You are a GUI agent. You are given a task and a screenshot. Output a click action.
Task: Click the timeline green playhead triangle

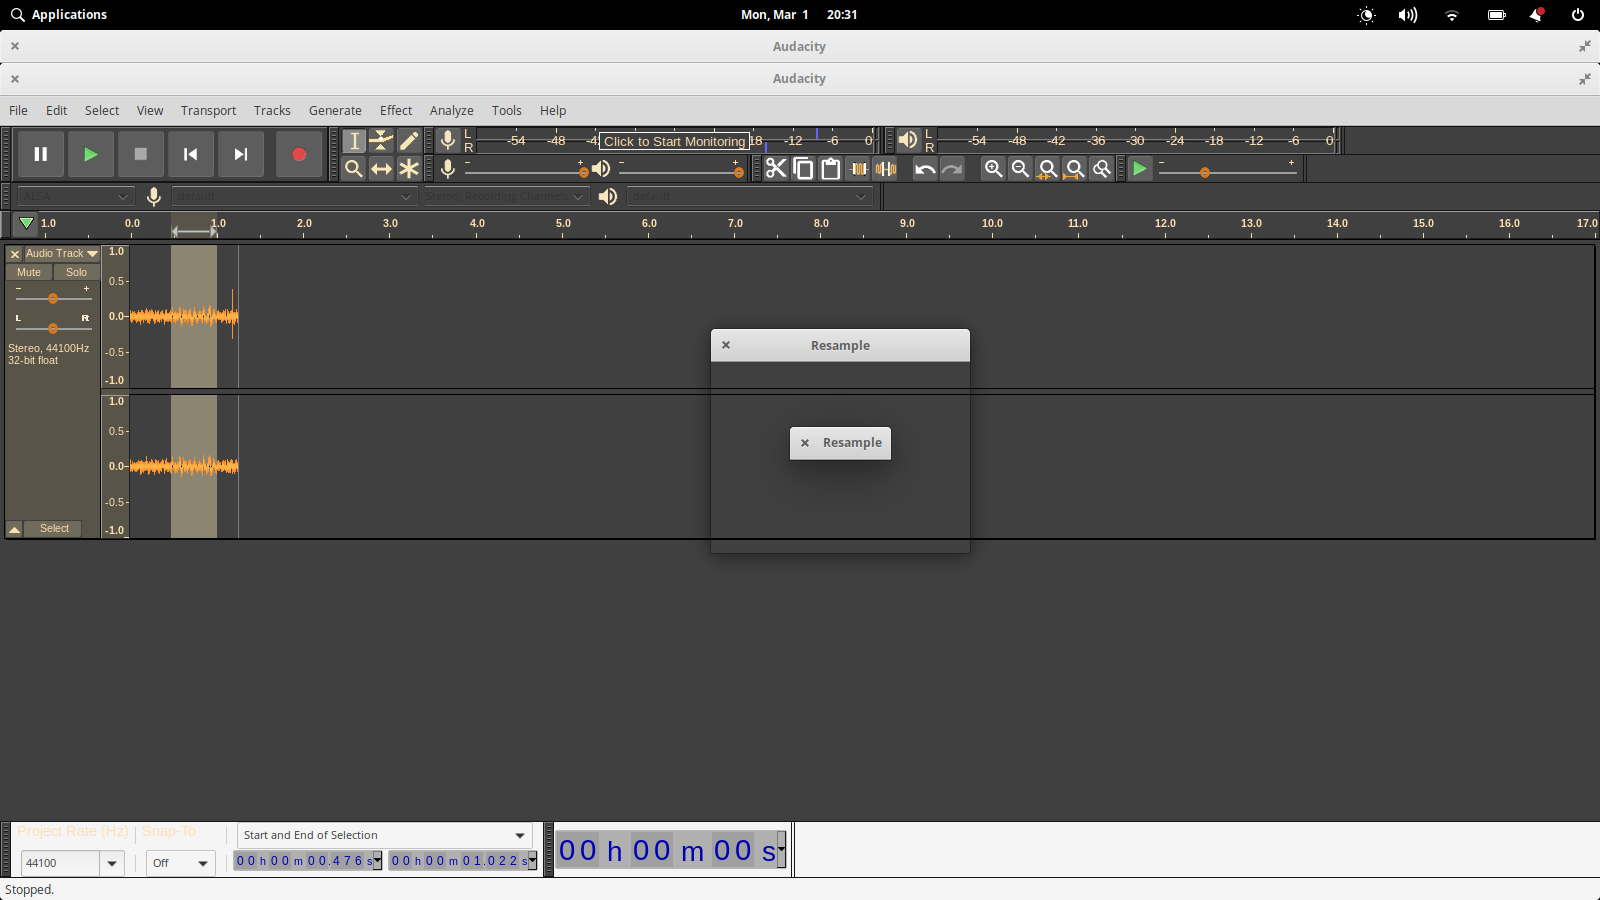(x=26, y=224)
